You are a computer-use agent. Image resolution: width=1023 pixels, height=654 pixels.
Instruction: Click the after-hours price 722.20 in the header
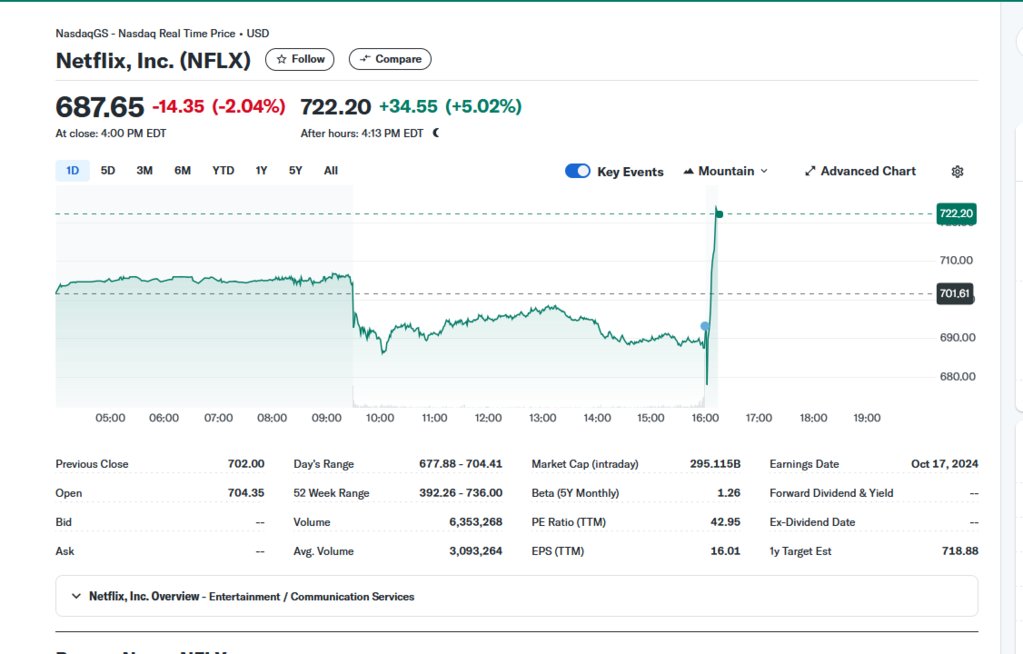tap(335, 107)
